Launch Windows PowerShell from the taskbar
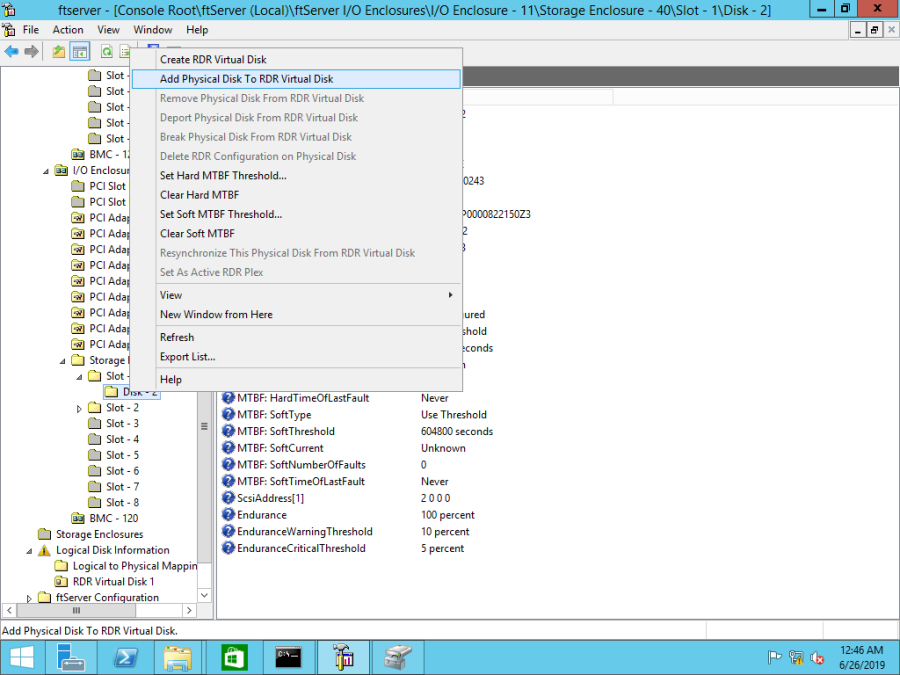The width and height of the screenshot is (900, 675). click(125, 657)
